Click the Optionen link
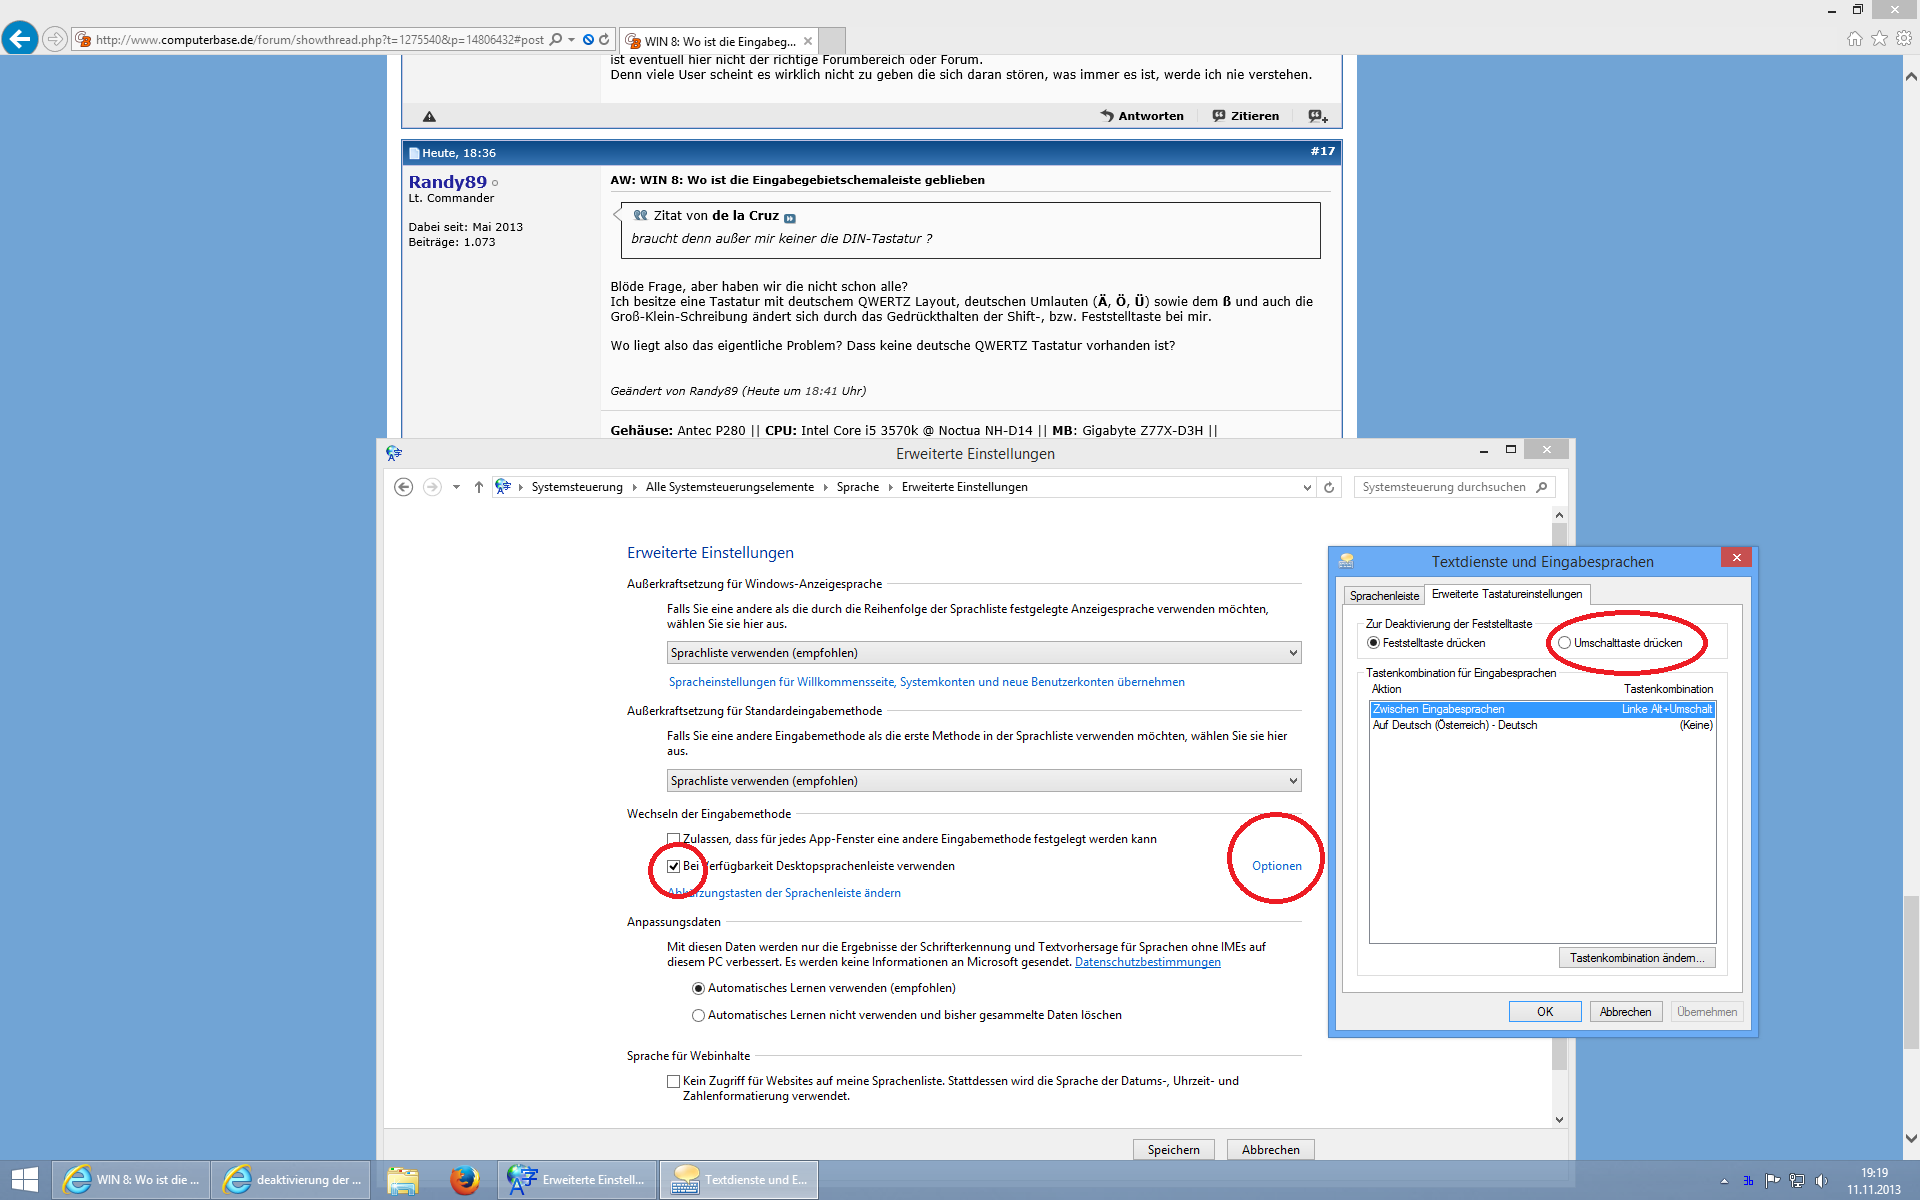1920x1200 pixels. point(1276,866)
